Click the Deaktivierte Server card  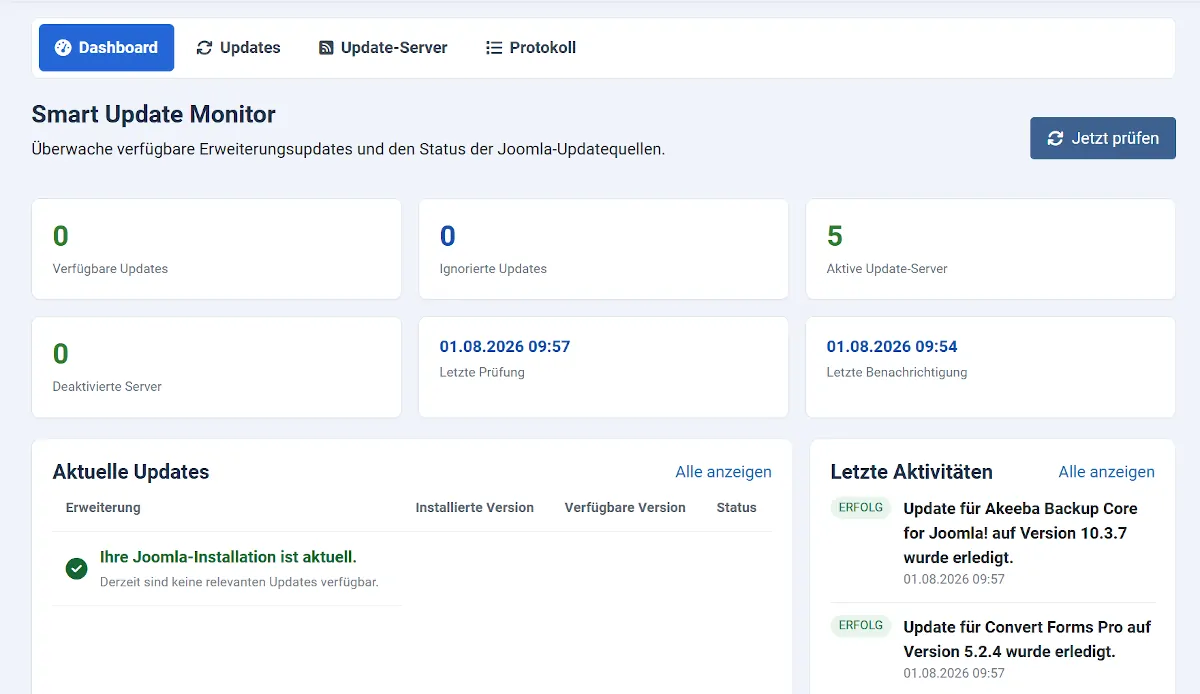pyautogui.click(x=217, y=367)
